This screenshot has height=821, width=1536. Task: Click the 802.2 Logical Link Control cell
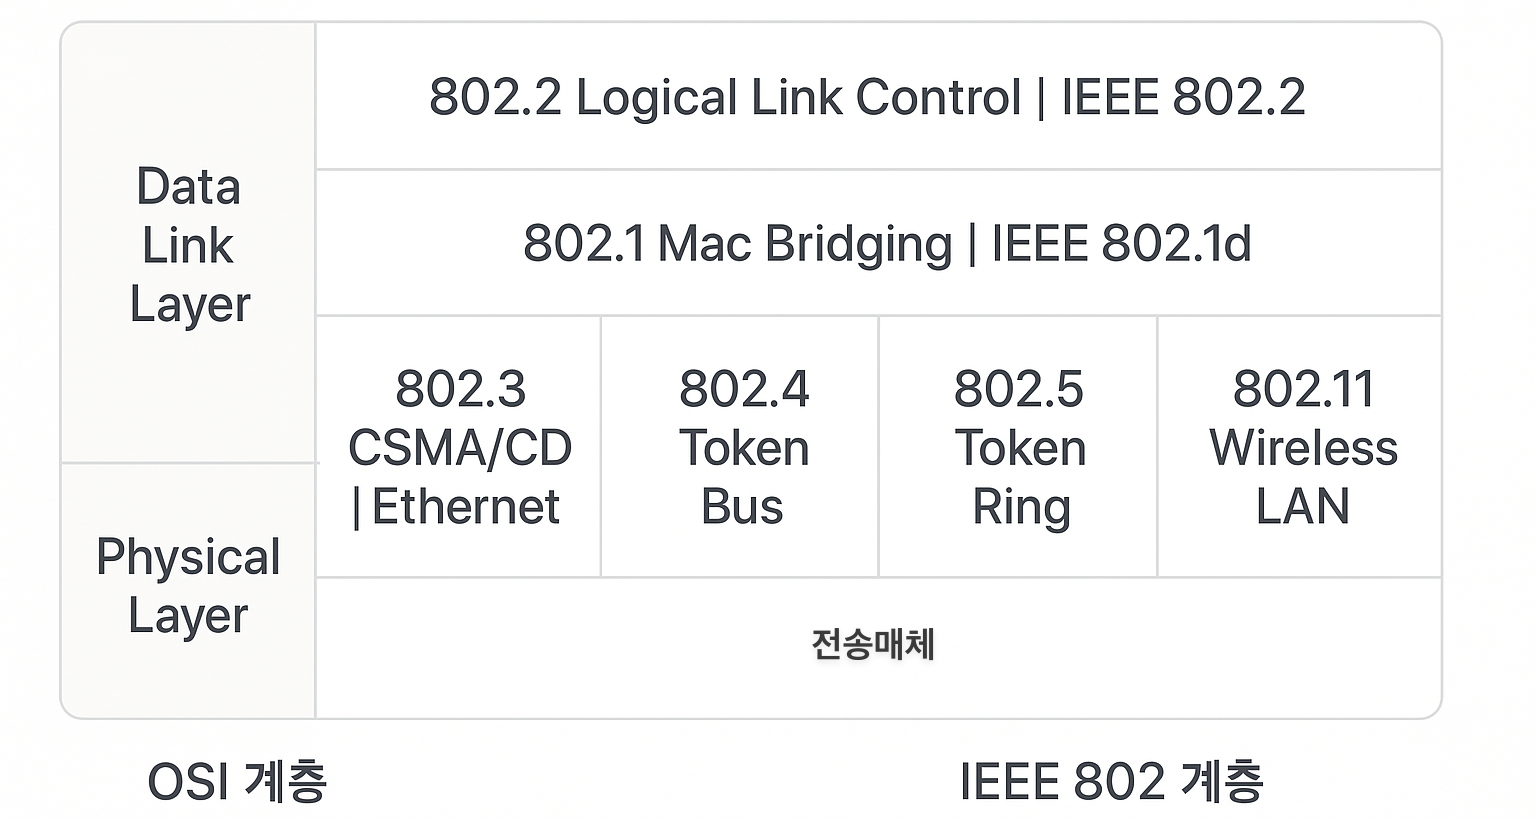click(x=878, y=96)
